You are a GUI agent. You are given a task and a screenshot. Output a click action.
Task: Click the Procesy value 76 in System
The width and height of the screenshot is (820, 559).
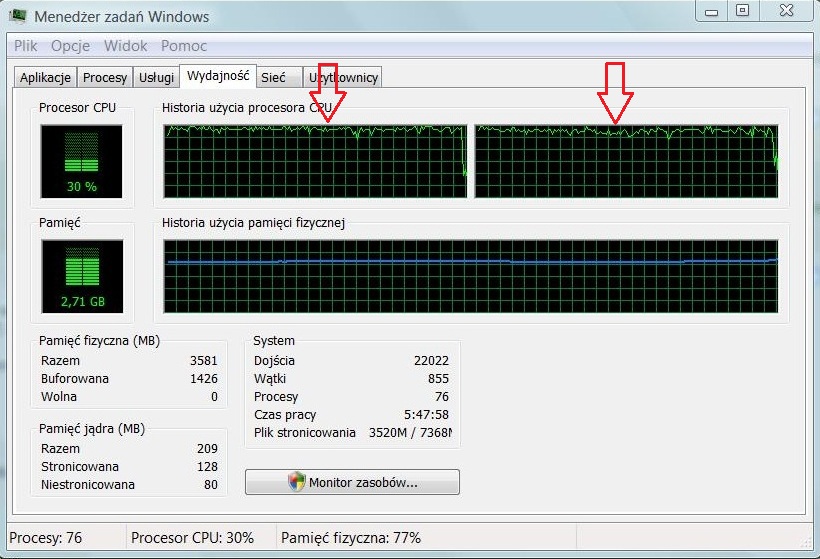click(x=442, y=396)
